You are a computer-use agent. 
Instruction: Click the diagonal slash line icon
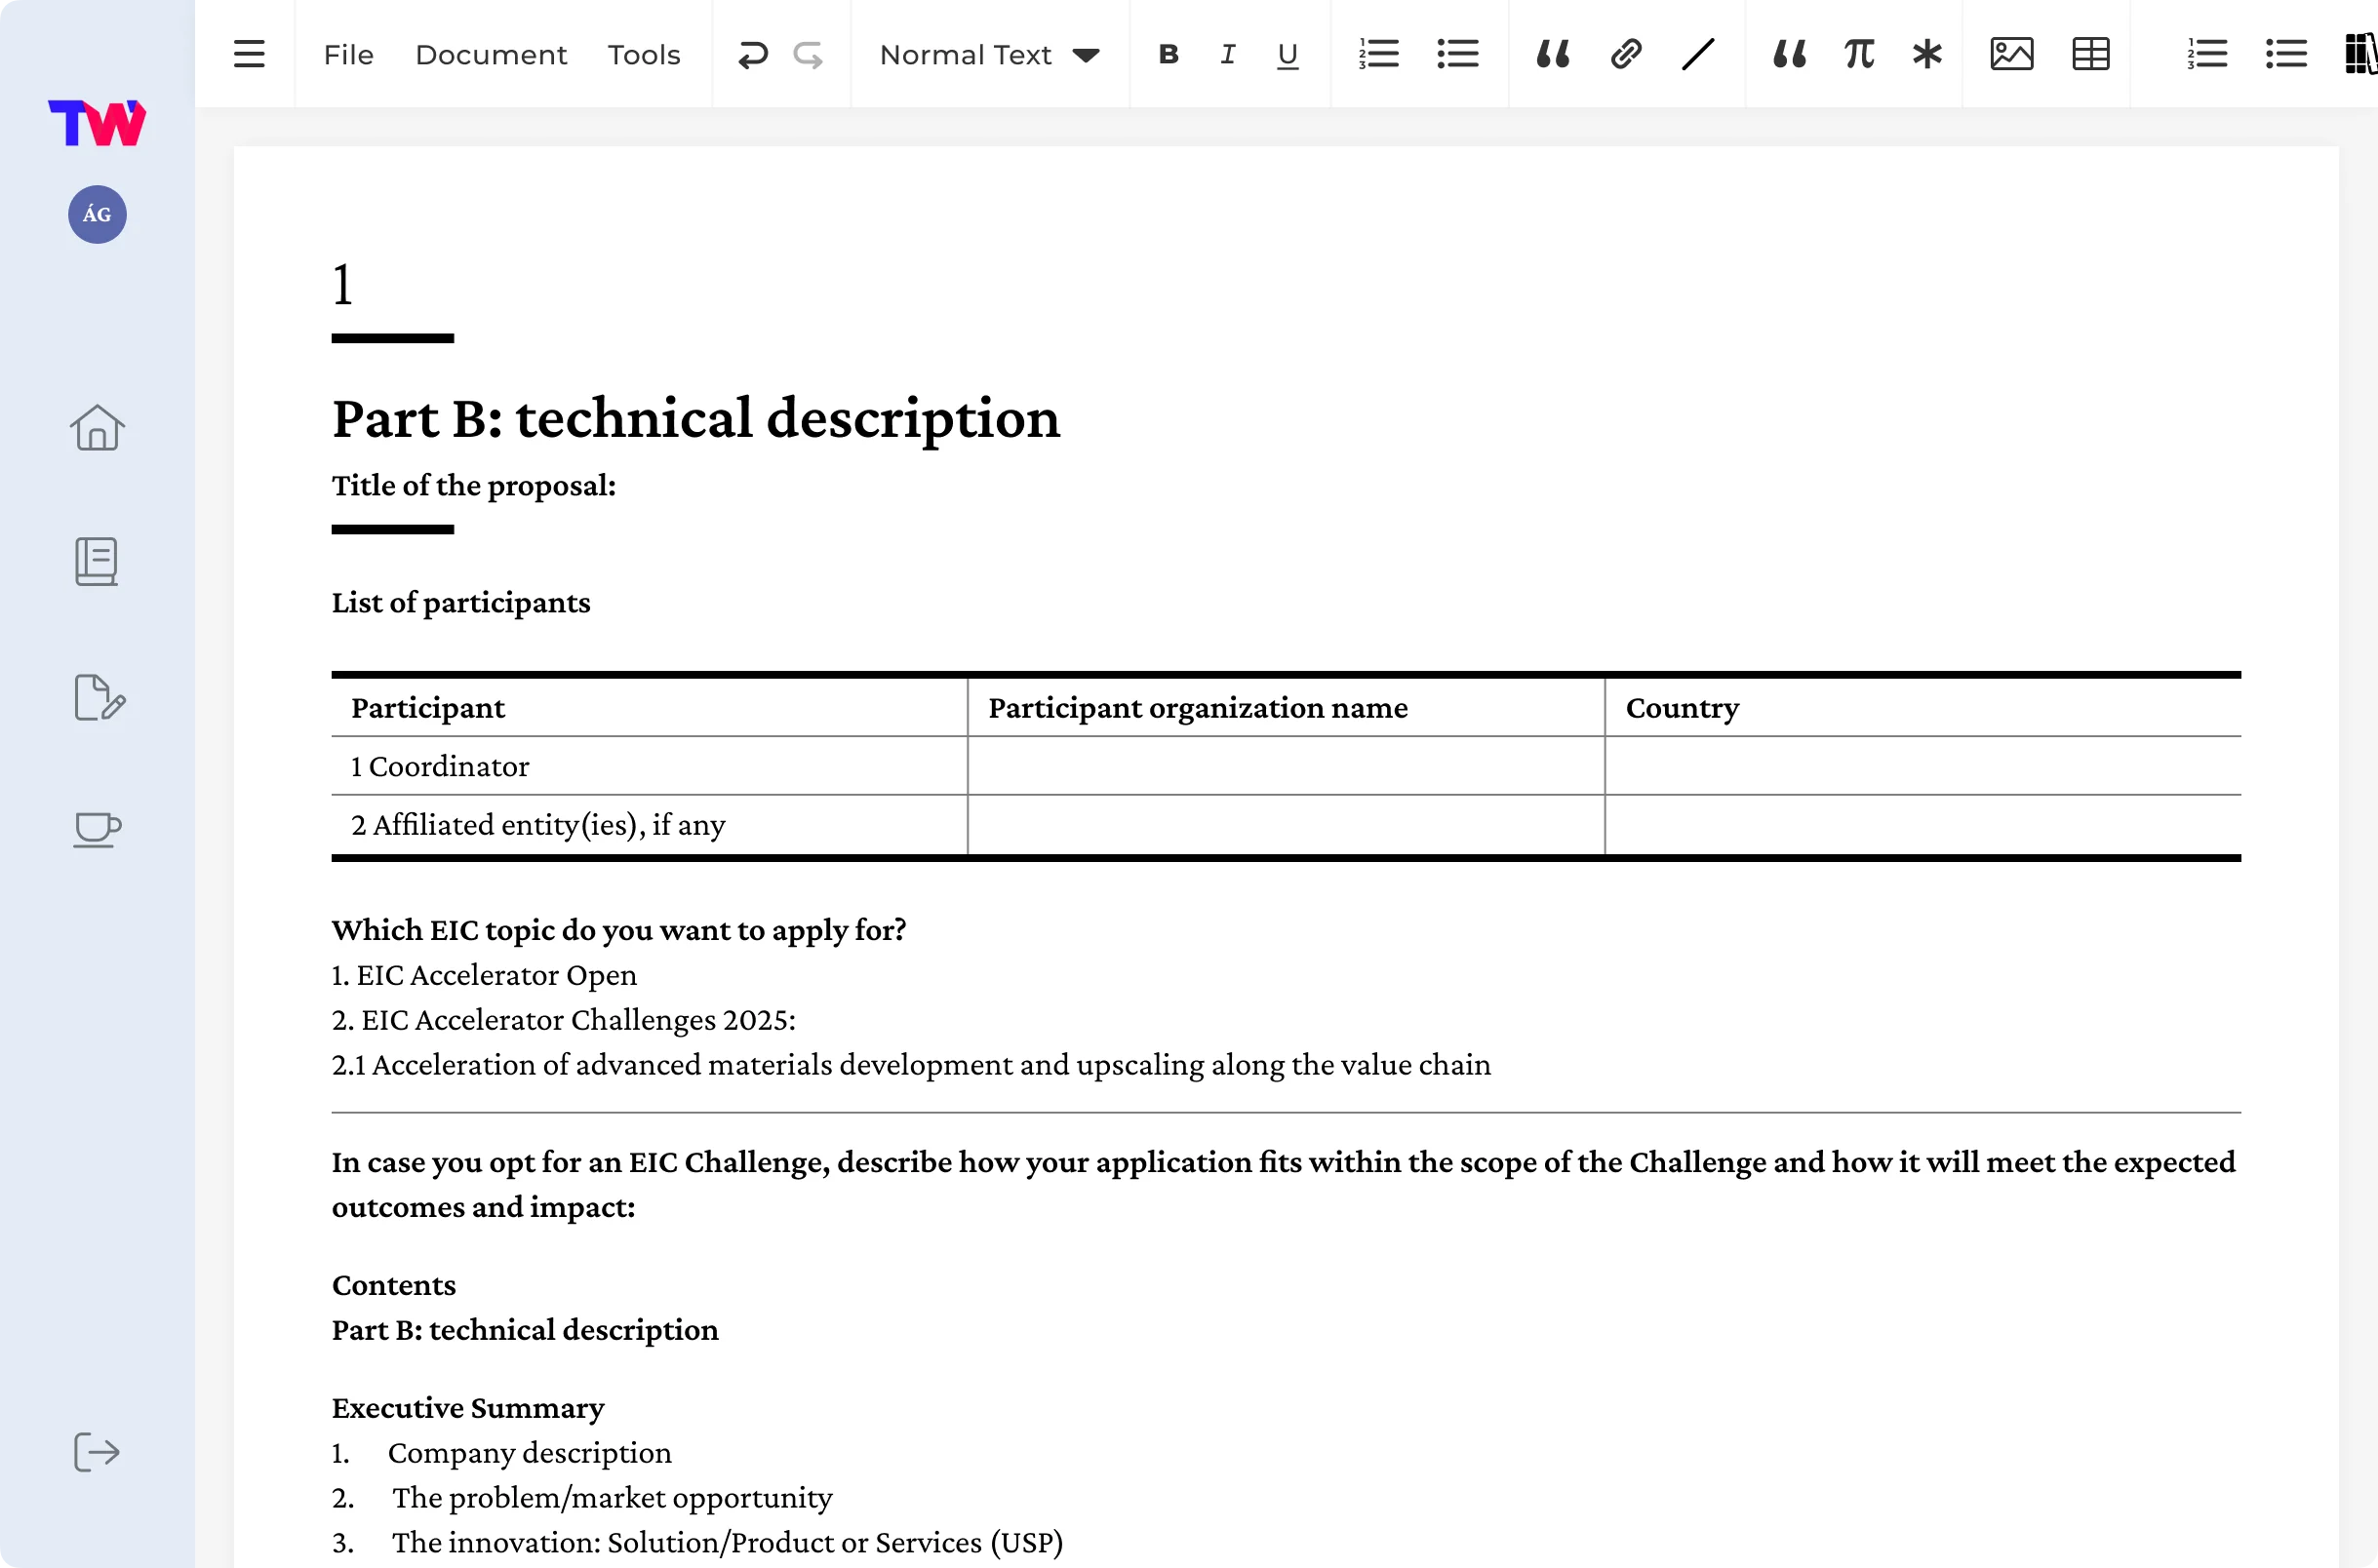coord(1698,54)
